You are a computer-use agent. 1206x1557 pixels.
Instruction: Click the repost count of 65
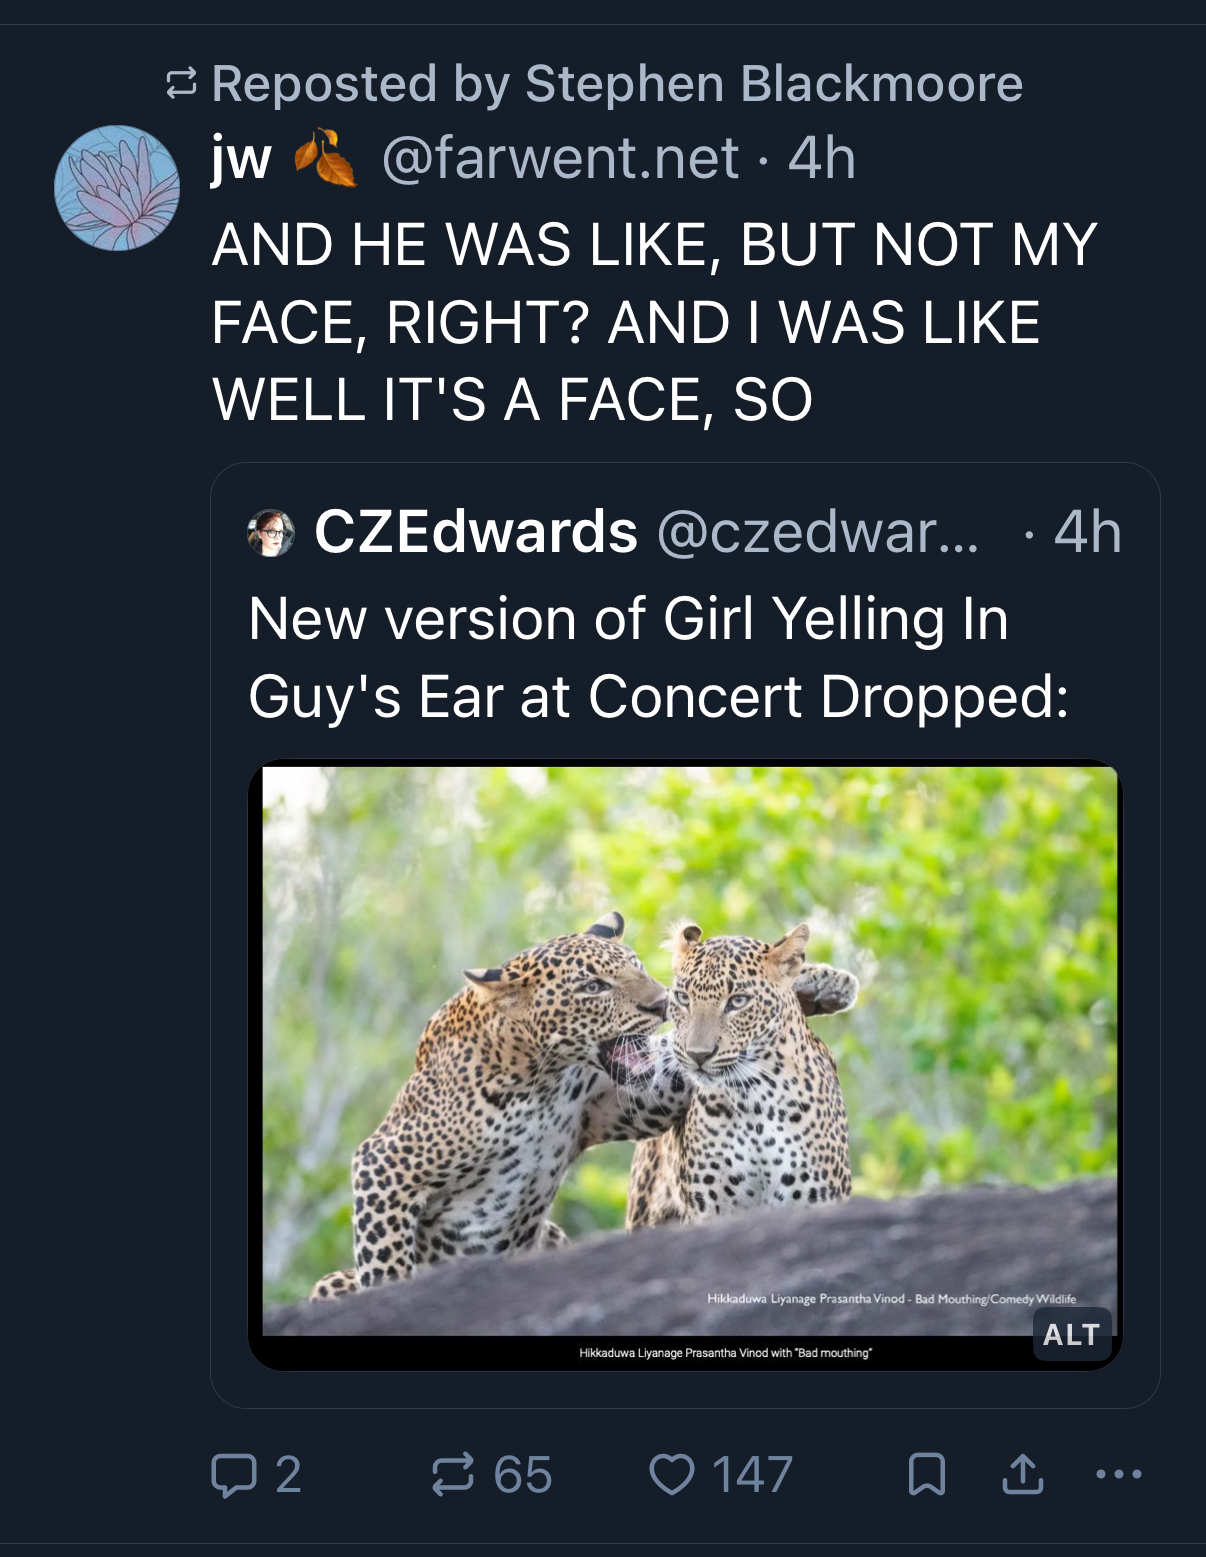tap(522, 1475)
